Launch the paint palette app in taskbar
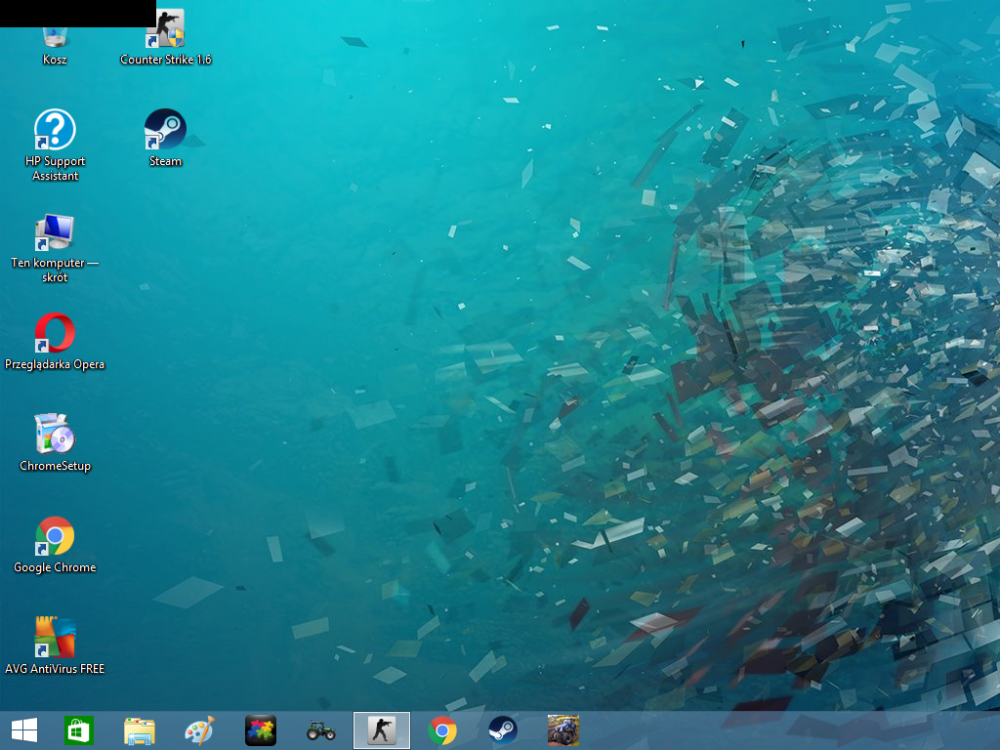This screenshot has width=1000, height=750. click(x=200, y=731)
